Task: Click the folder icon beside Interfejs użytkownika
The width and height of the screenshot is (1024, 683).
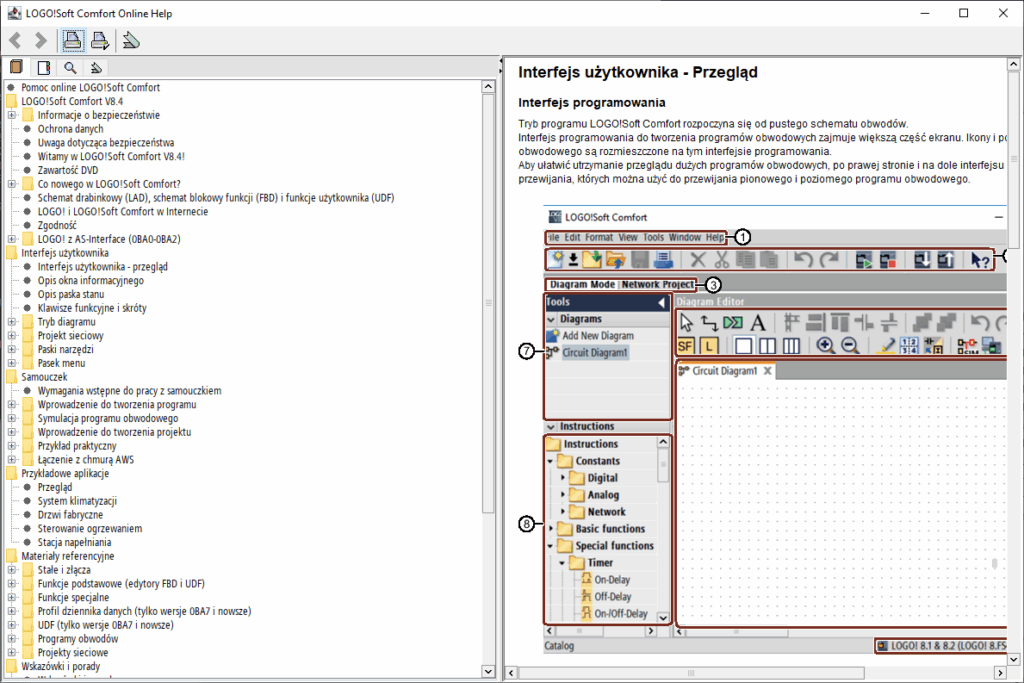Action: tap(11, 253)
